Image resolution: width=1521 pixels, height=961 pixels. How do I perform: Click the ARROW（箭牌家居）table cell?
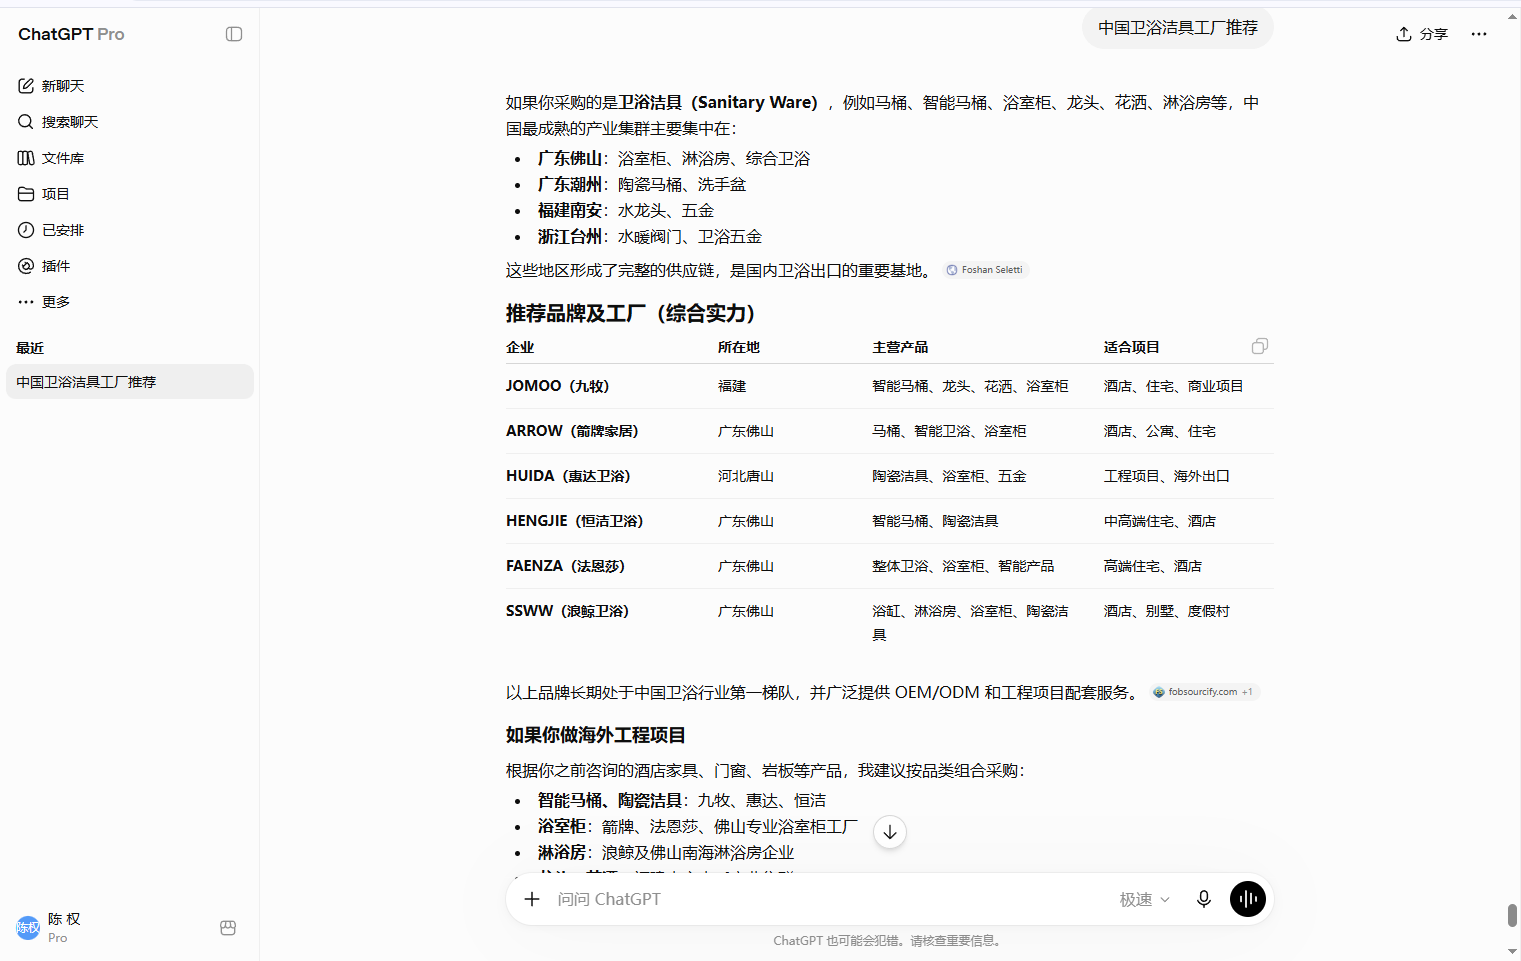[x=572, y=431]
